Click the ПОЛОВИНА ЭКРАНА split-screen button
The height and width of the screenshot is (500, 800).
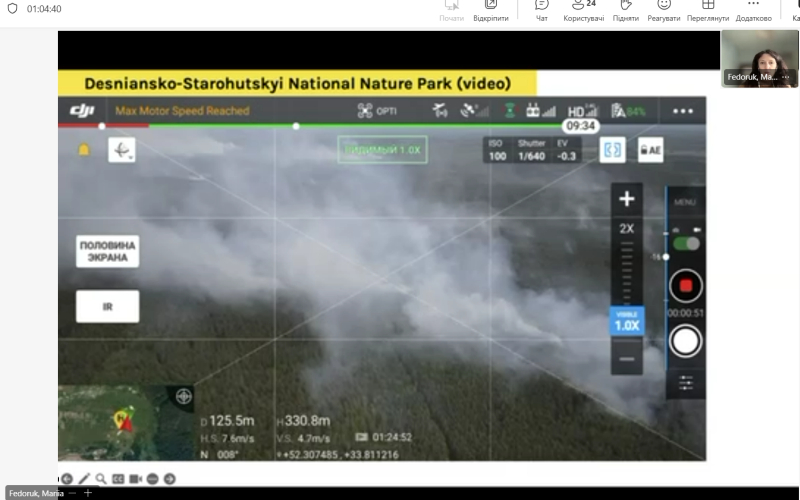coord(107,251)
